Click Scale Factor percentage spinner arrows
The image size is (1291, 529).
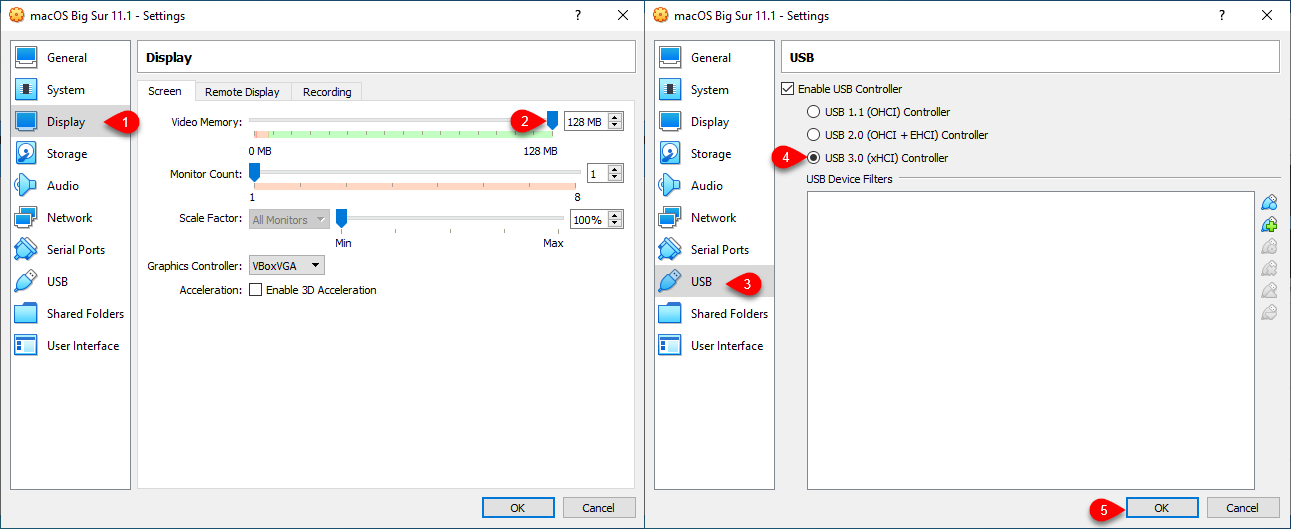coord(615,219)
